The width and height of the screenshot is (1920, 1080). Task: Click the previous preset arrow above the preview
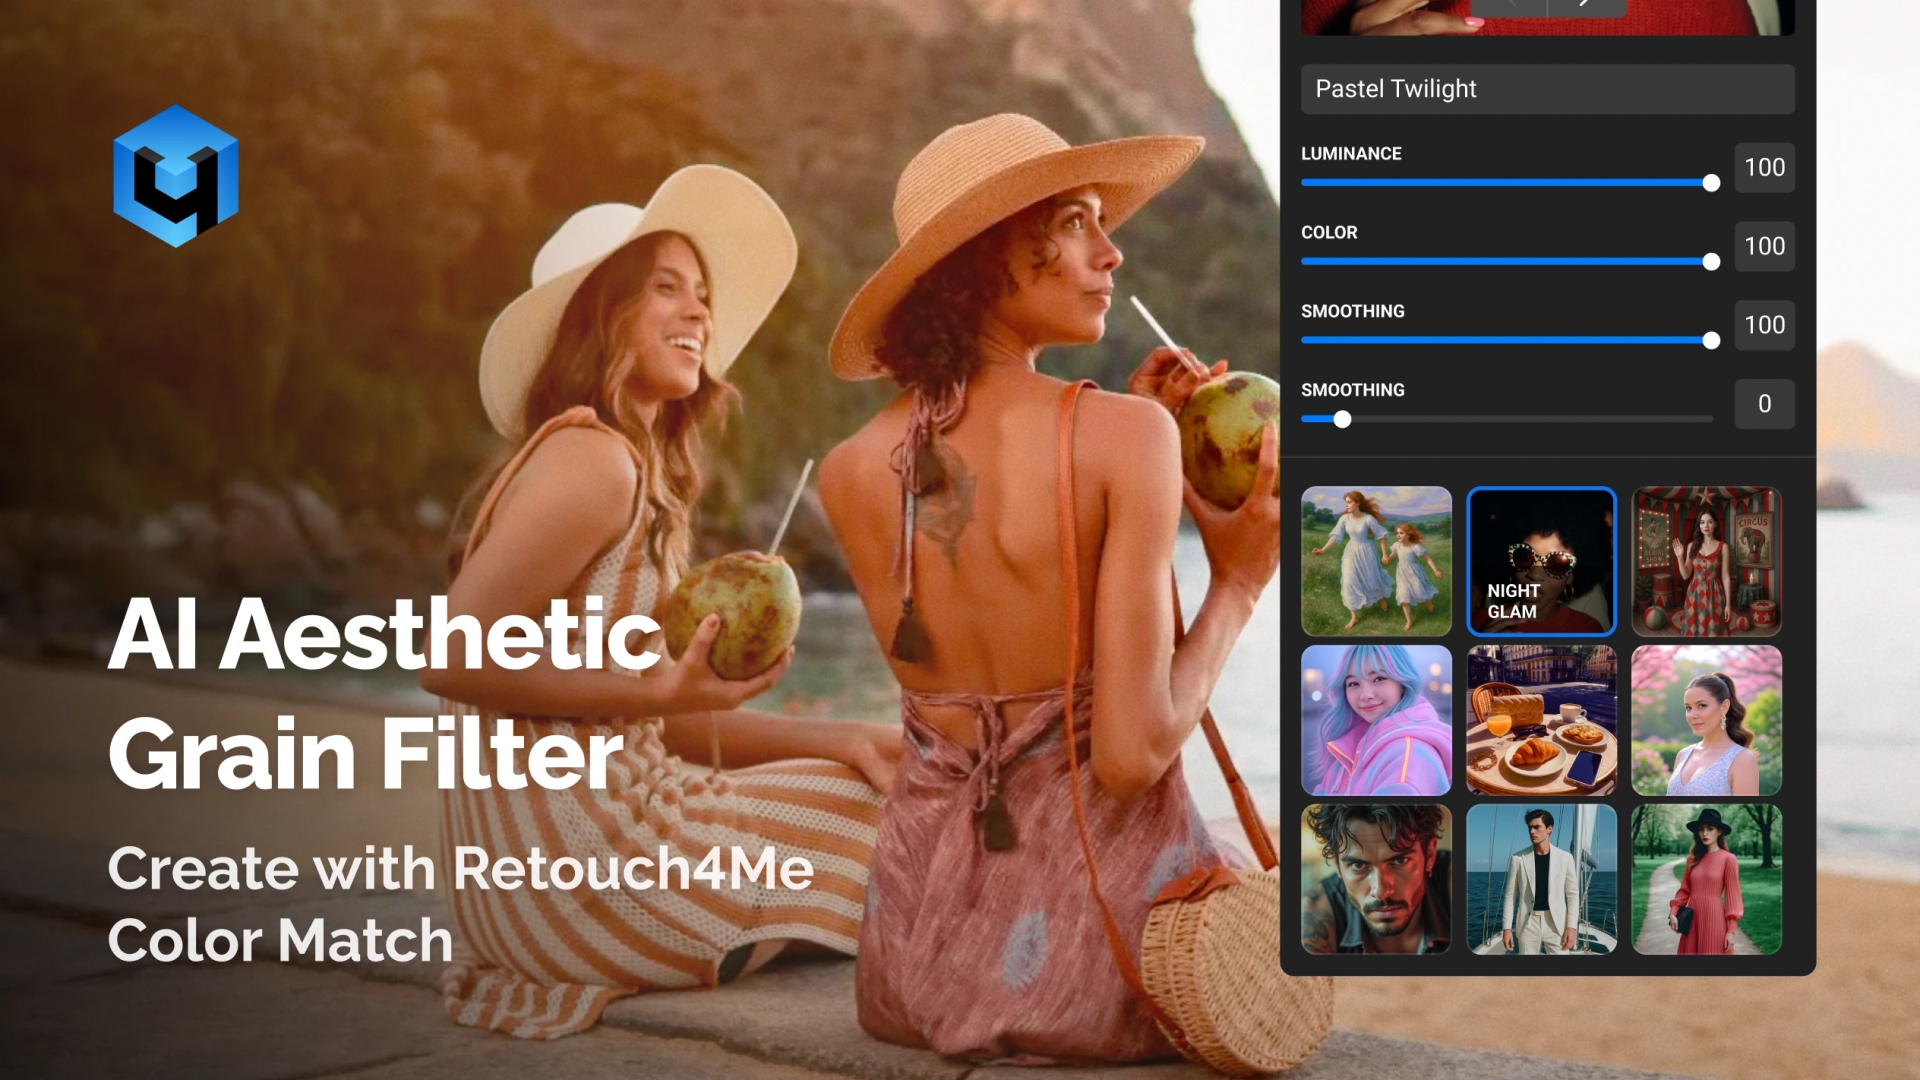pyautogui.click(x=1511, y=6)
